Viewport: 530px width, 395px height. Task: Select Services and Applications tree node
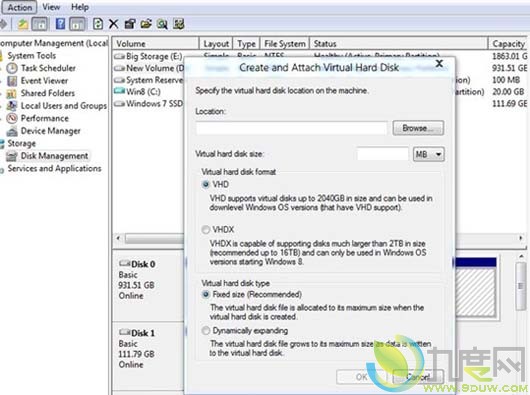click(x=54, y=168)
